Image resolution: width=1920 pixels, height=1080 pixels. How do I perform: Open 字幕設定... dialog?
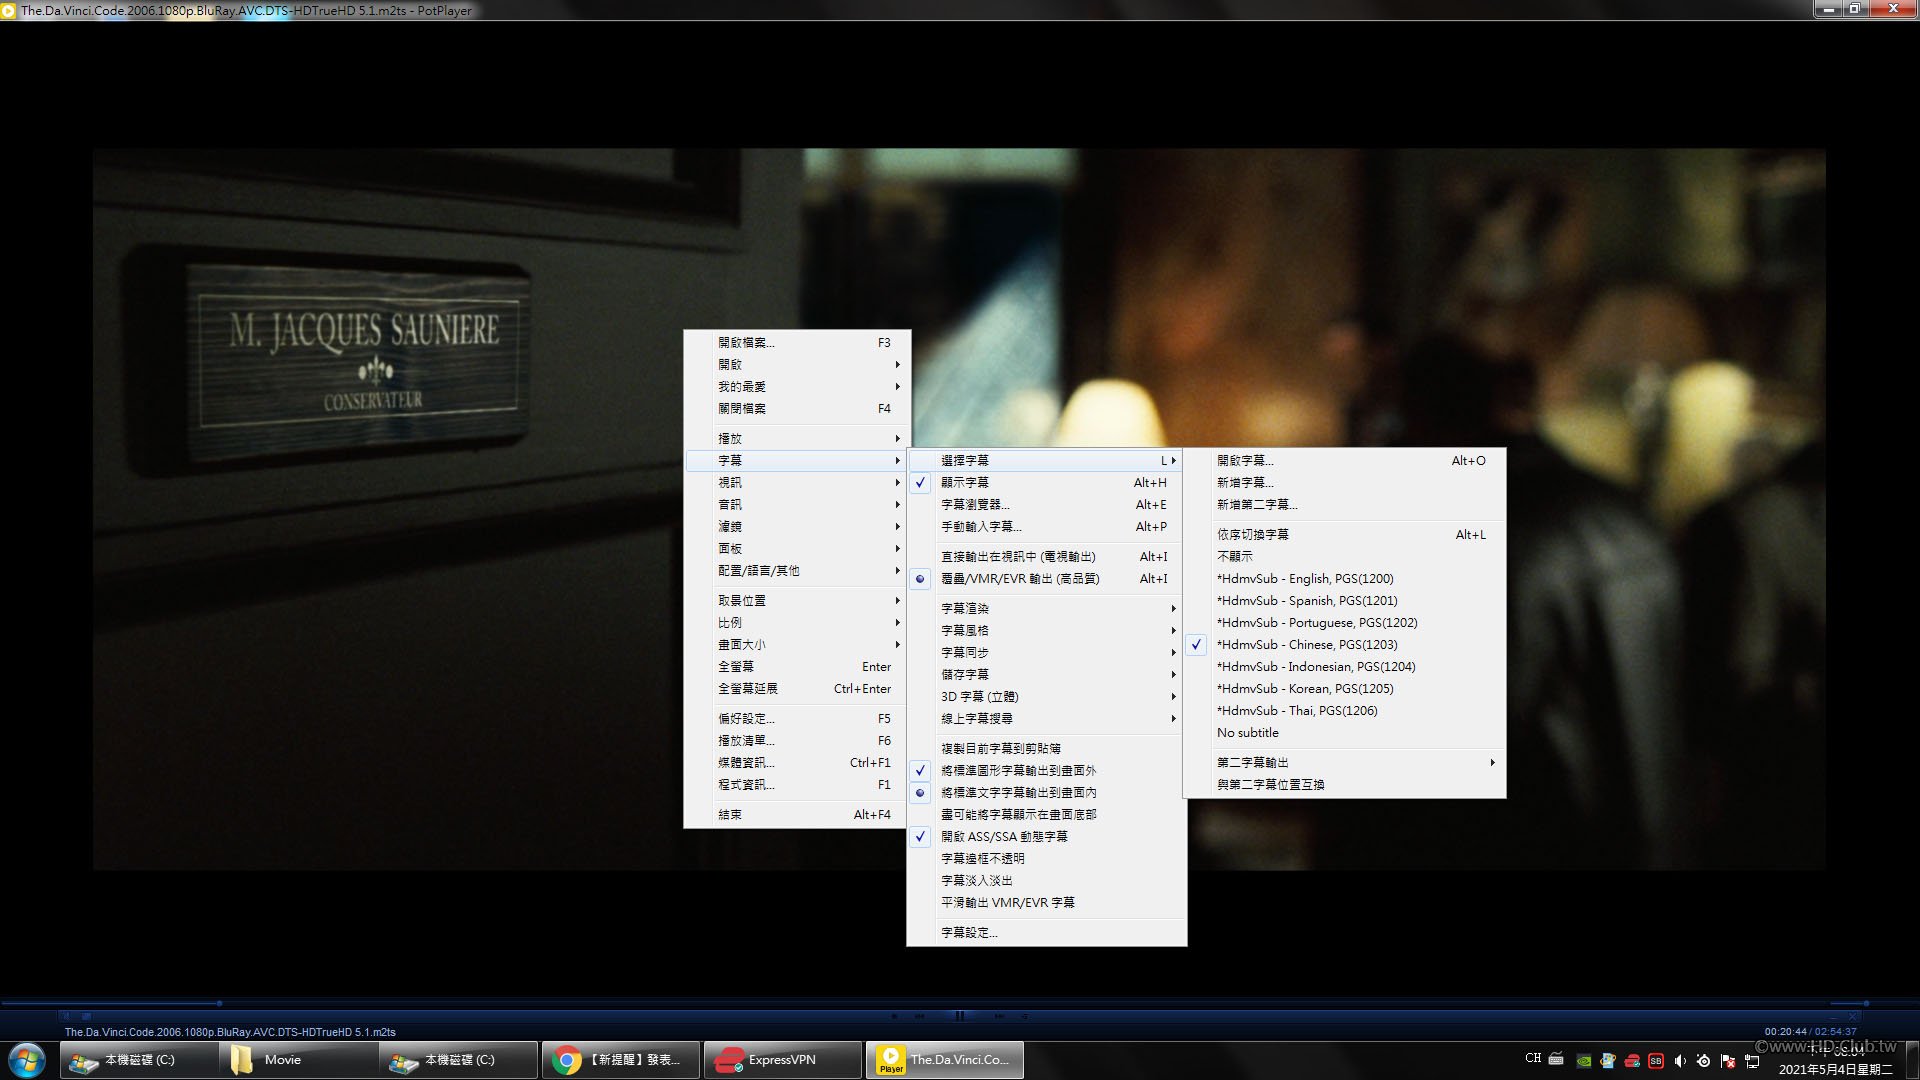point(1046,933)
